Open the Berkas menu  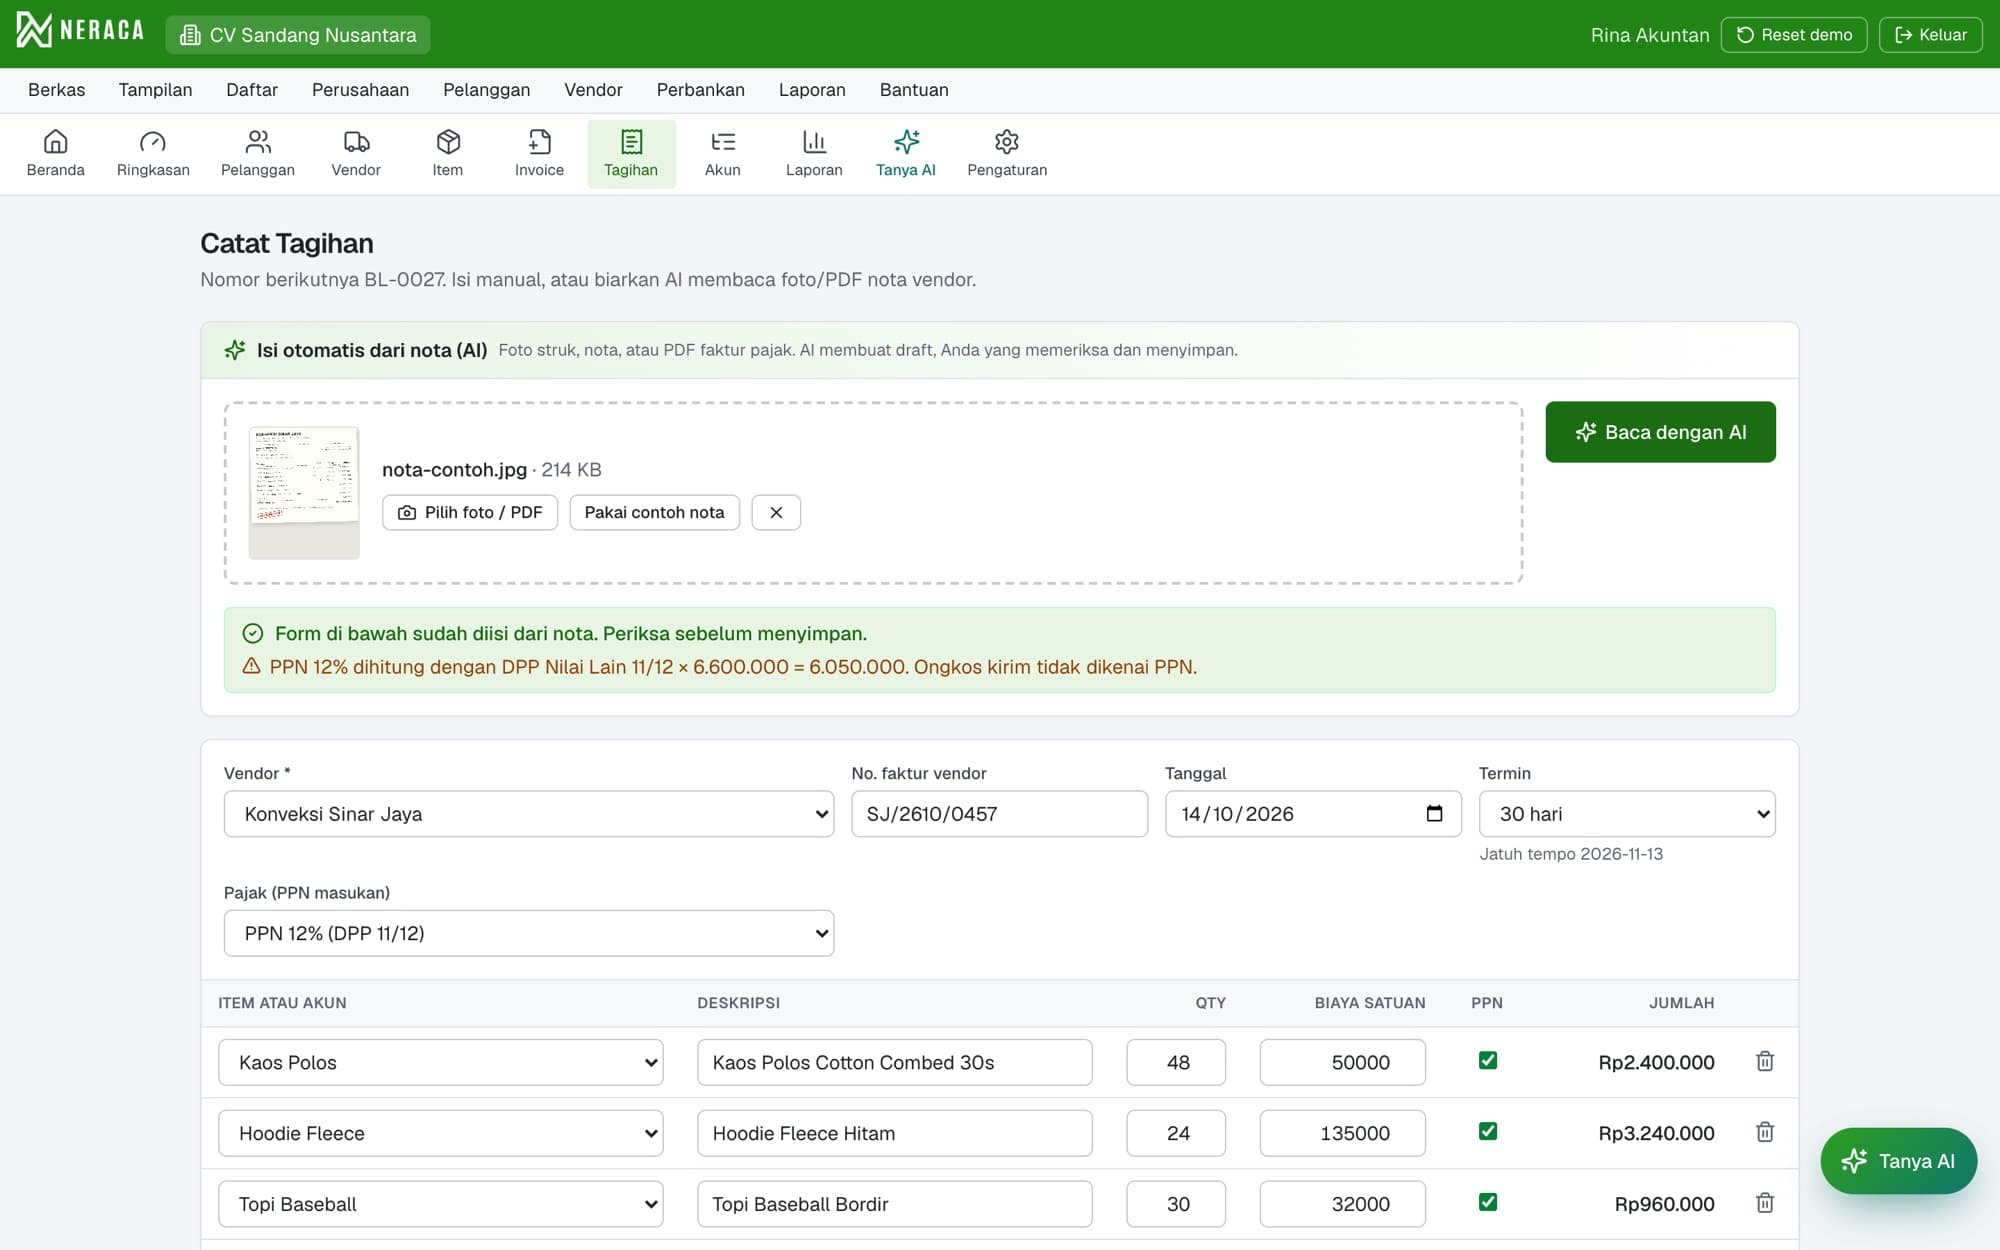coord(57,90)
